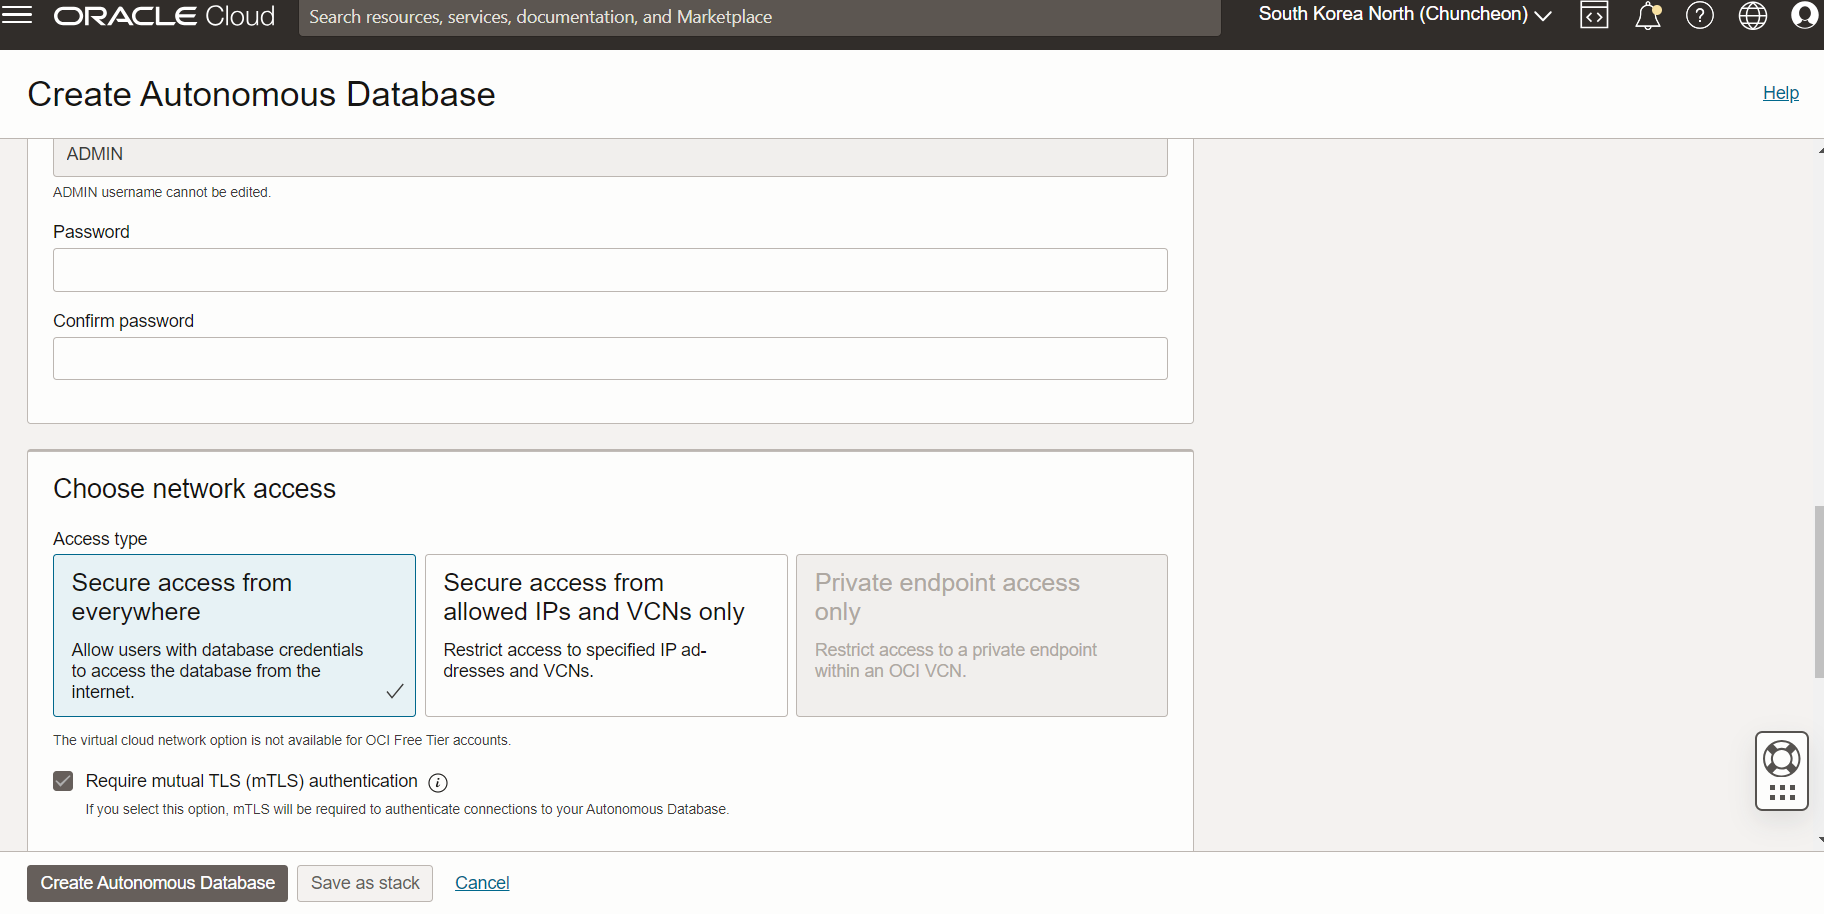Screen dimensions: 1824x914
Task: Click the Choose network access heading
Action: [x=194, y=488]
